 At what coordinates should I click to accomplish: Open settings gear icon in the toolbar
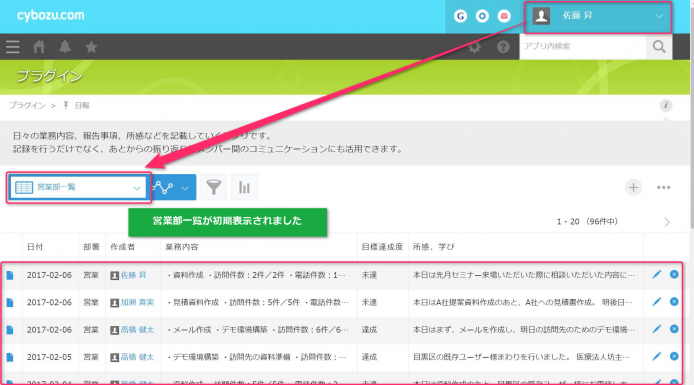click(x=474, y=46)
